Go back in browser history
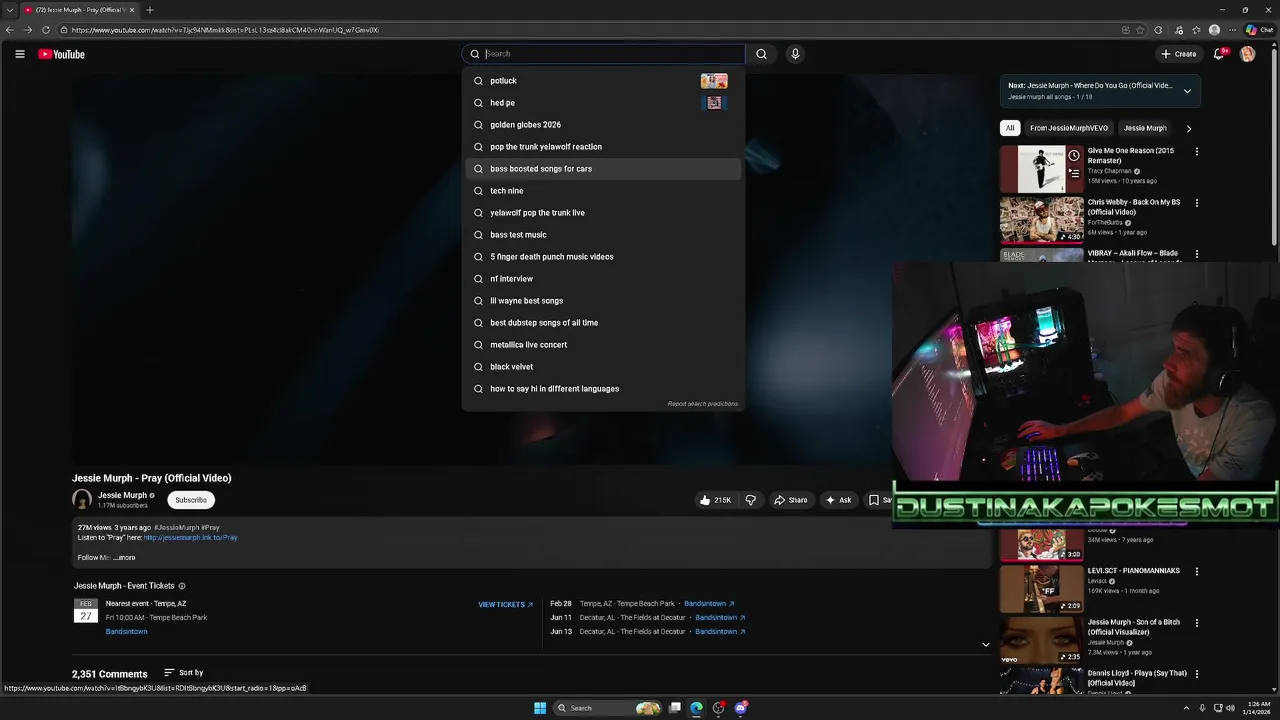 tap(10, 30)
